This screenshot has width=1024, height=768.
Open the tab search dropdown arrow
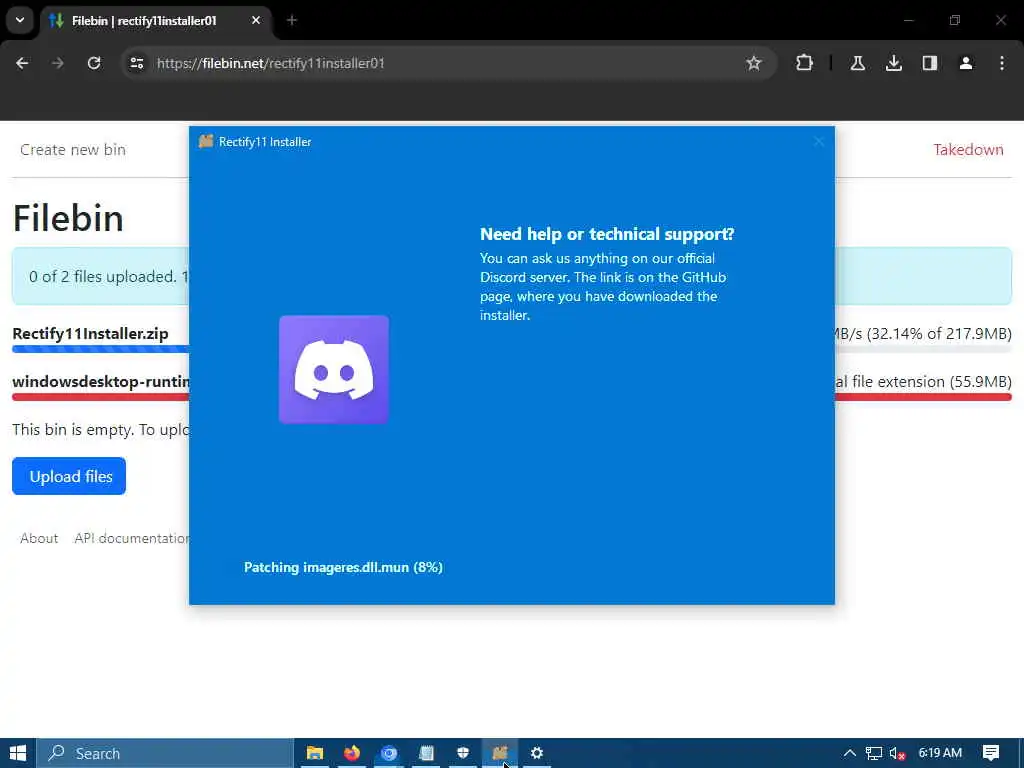[x=20, y=20]
